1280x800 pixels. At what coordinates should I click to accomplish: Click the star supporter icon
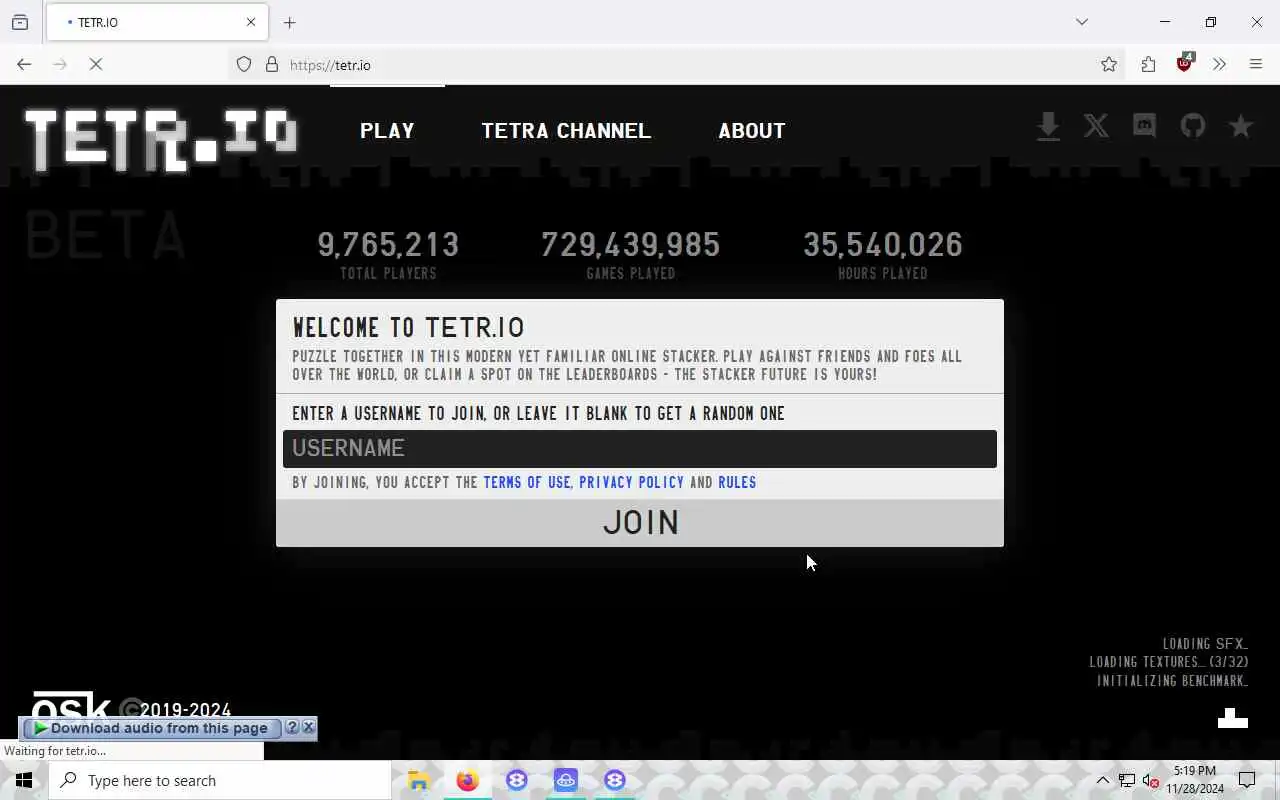point(1241,126)
